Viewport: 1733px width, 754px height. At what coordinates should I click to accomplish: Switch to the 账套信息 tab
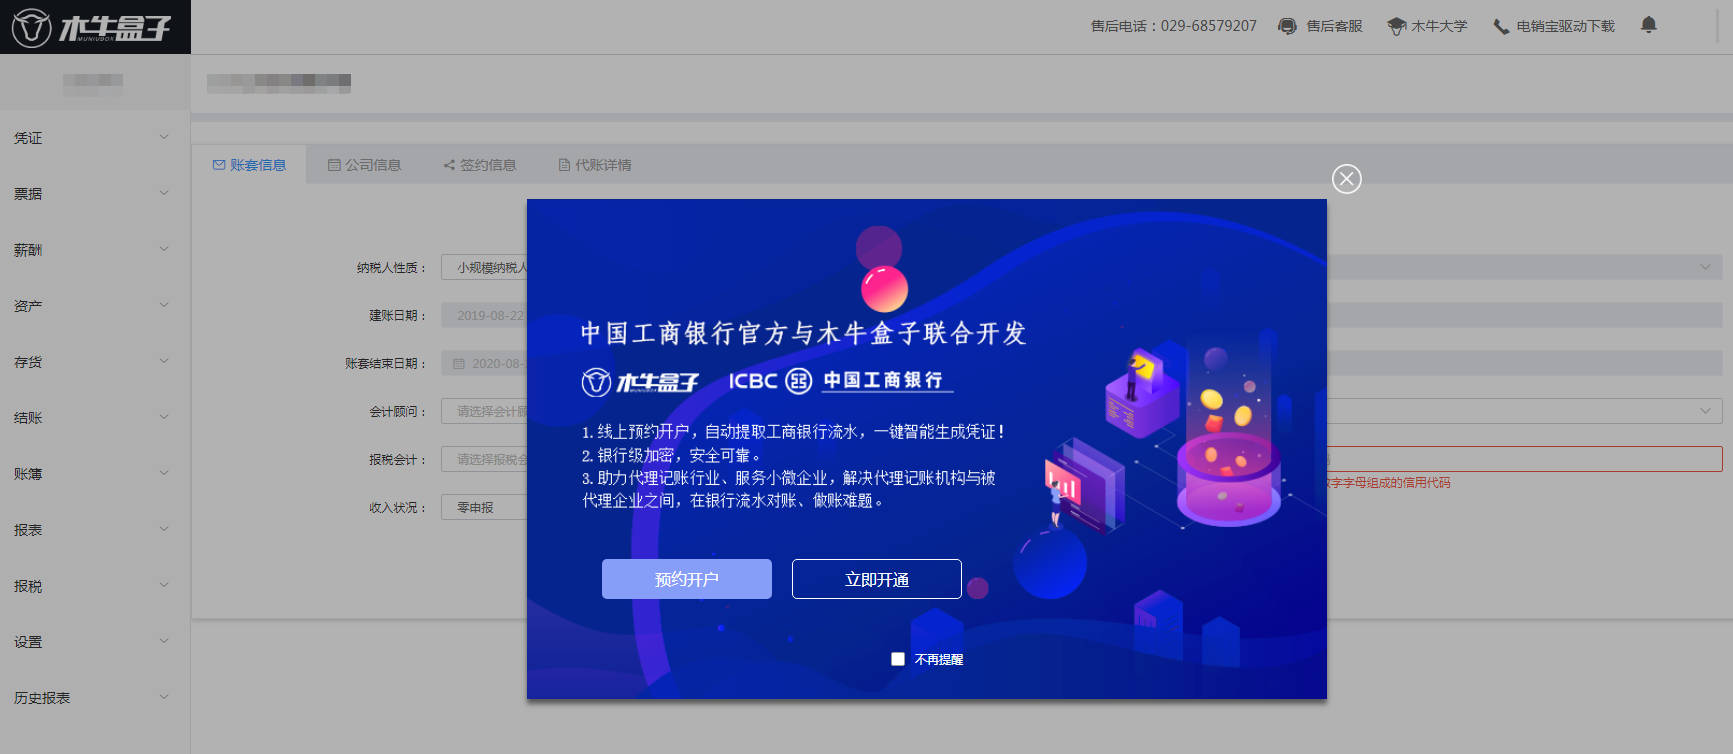pos(249,165)
